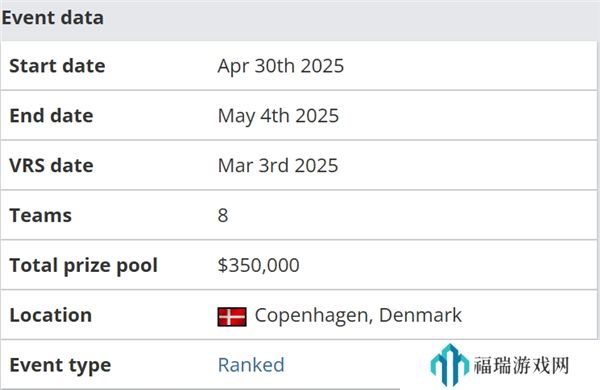Click the End date label

click(51, 116)
